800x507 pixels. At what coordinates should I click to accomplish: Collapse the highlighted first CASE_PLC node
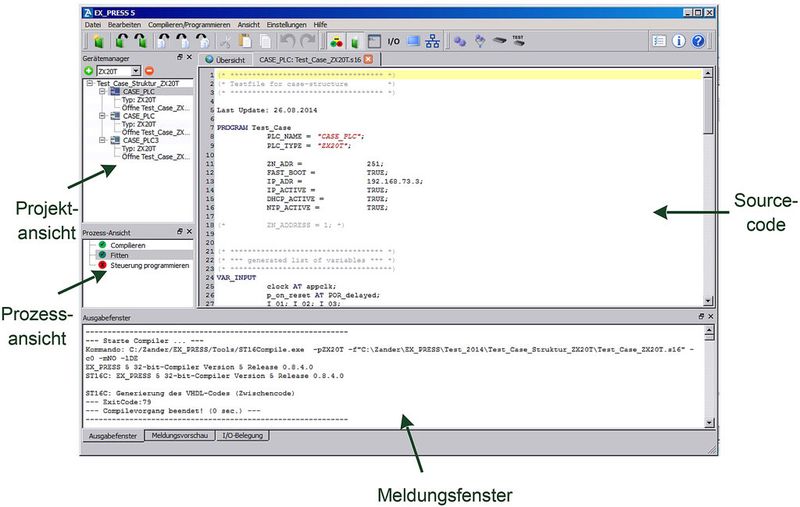tap(103, 91)
